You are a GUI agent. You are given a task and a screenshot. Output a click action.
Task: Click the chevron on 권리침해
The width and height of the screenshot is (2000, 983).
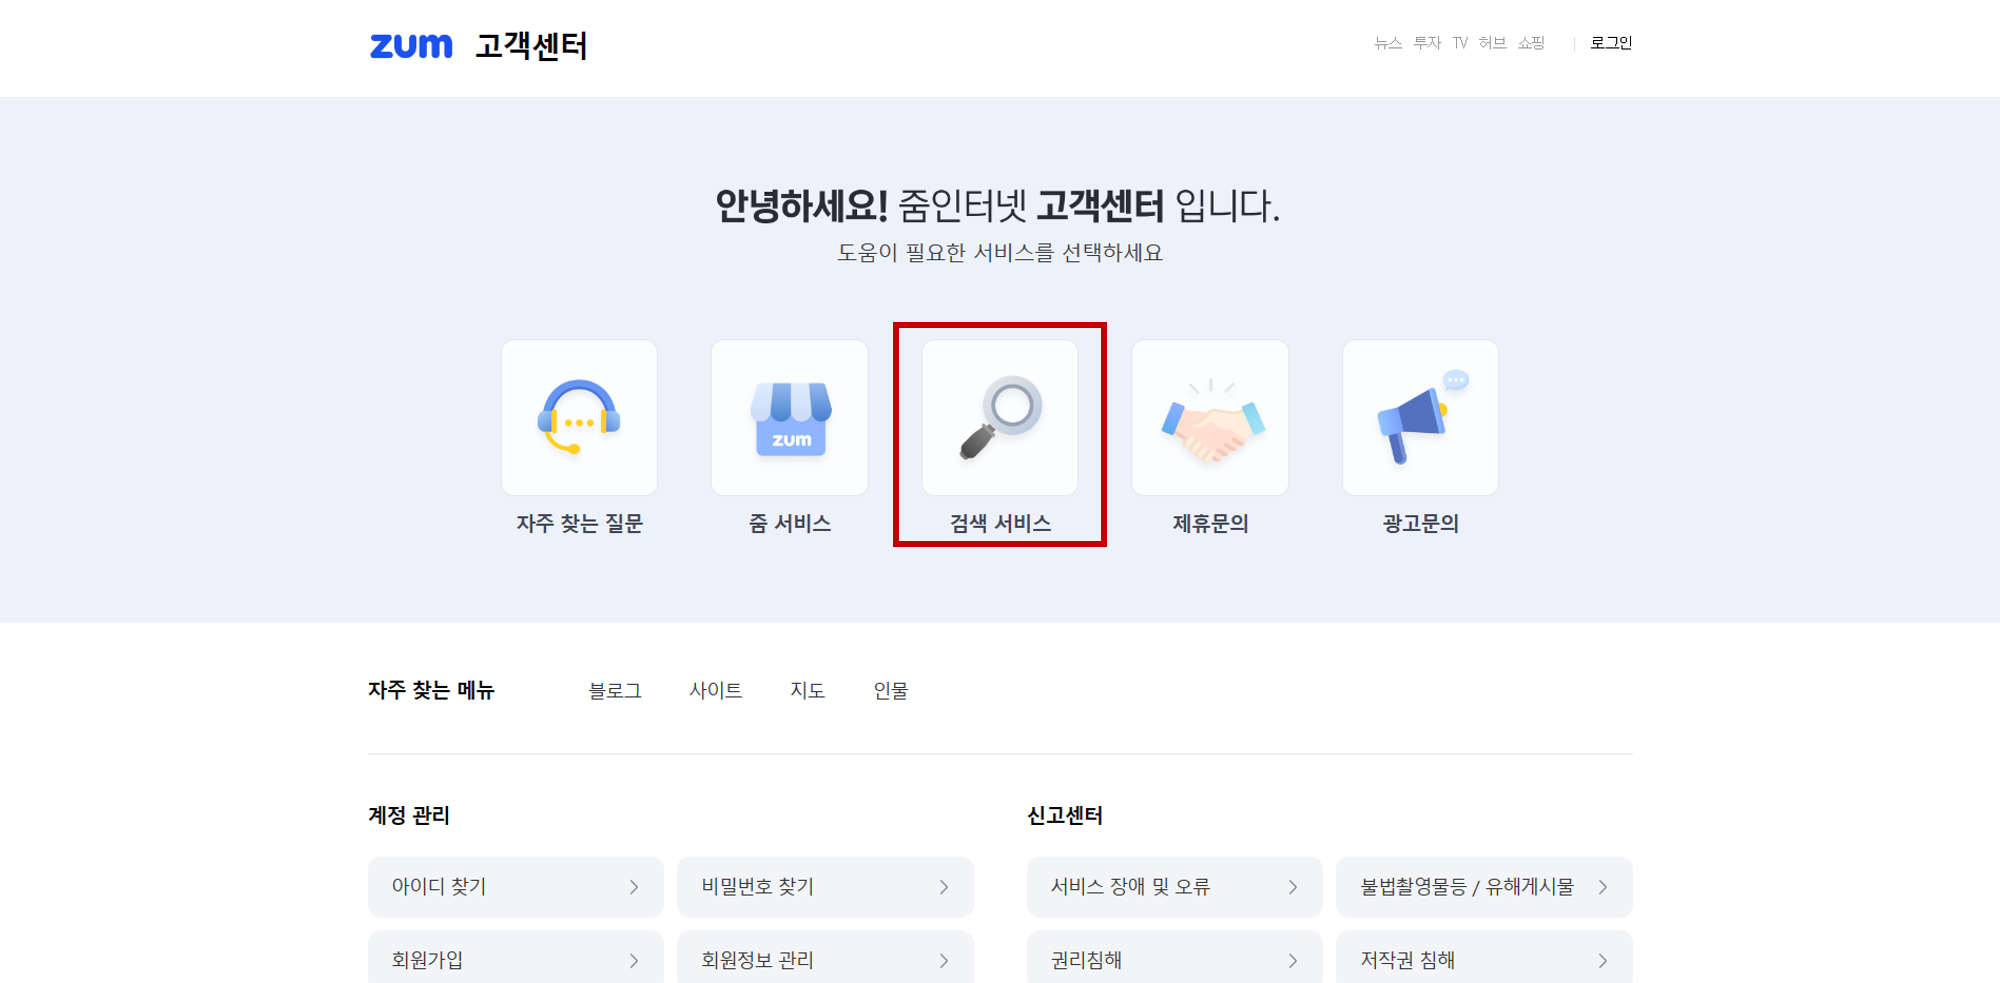[x=1293, y=961]
